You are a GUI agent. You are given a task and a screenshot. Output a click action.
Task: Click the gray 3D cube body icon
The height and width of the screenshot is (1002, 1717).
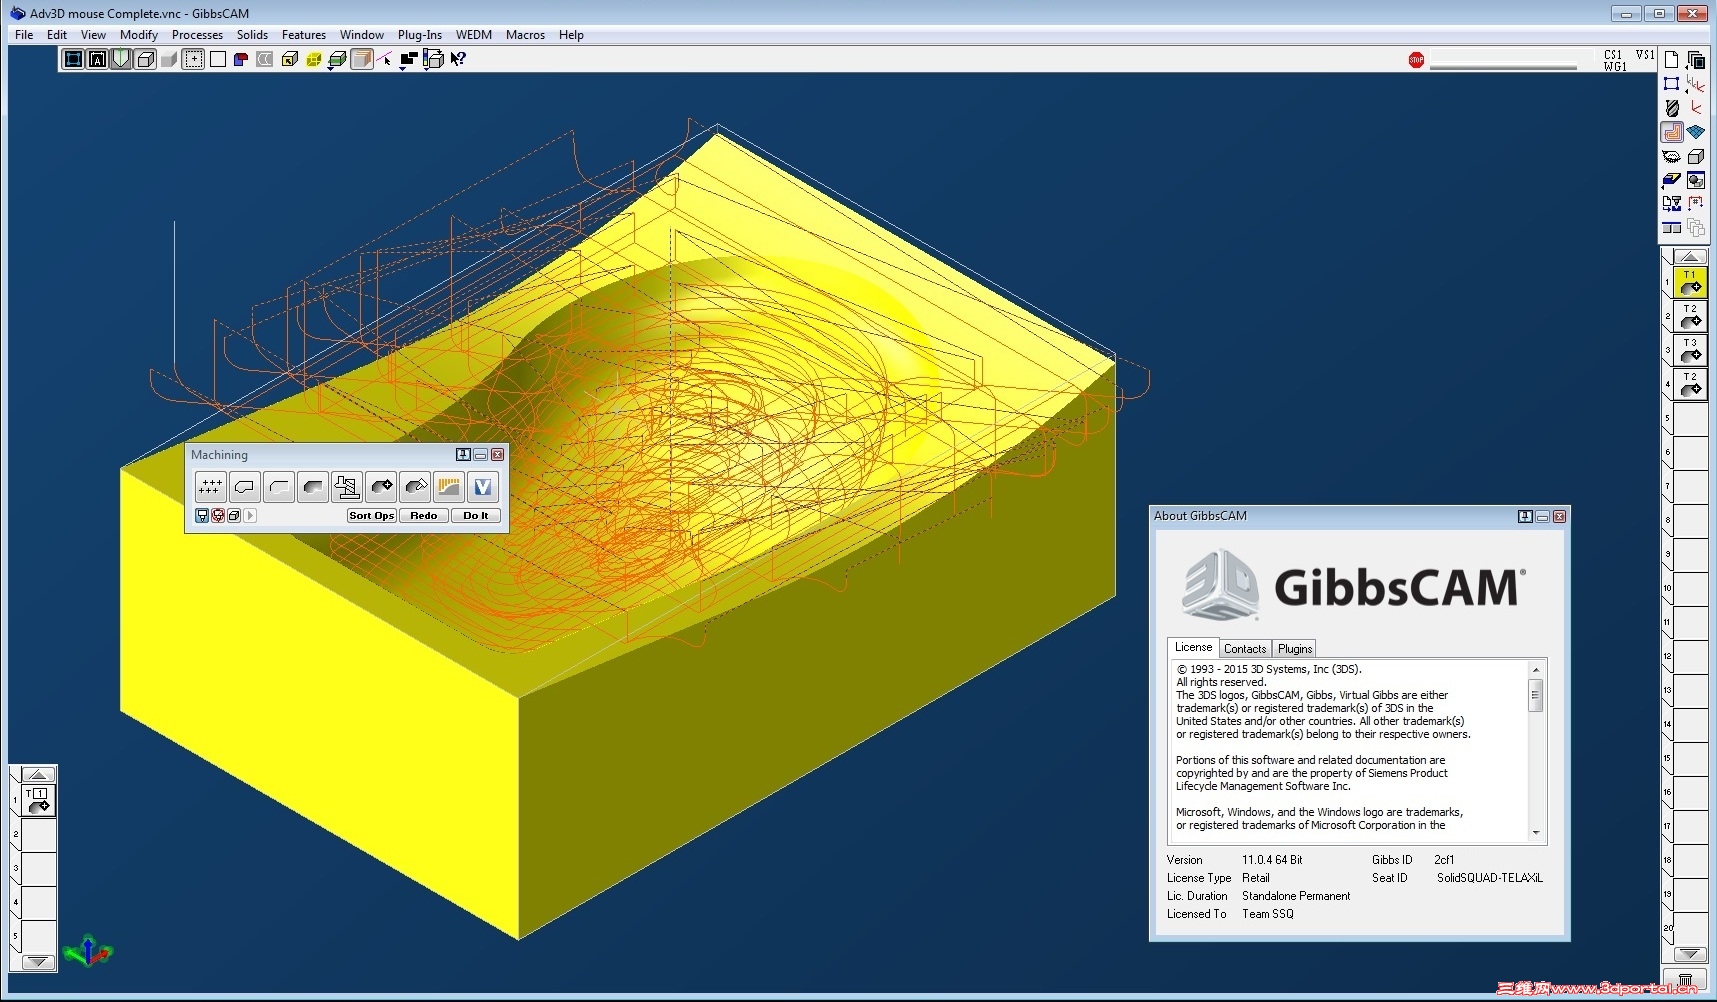point(1695,156)
